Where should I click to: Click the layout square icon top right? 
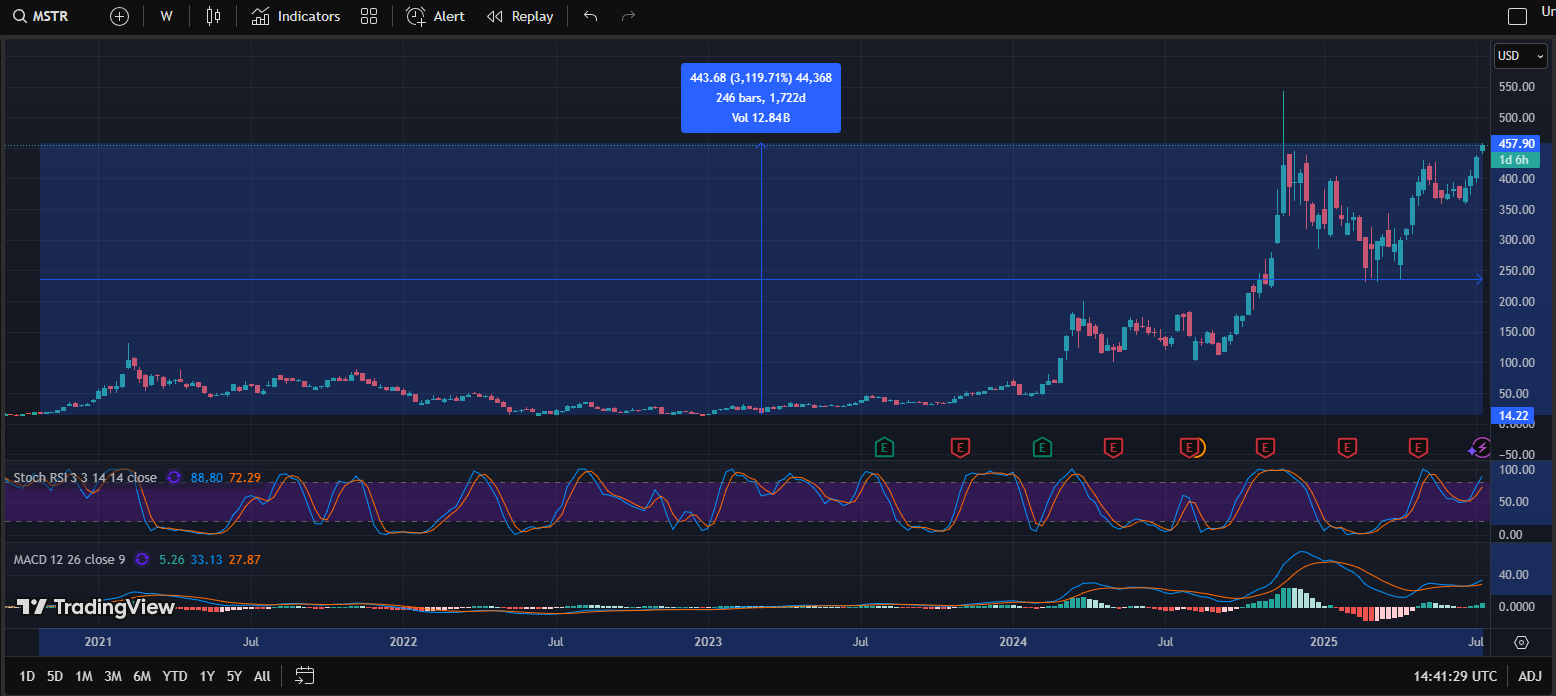[x=1517, y=16]
